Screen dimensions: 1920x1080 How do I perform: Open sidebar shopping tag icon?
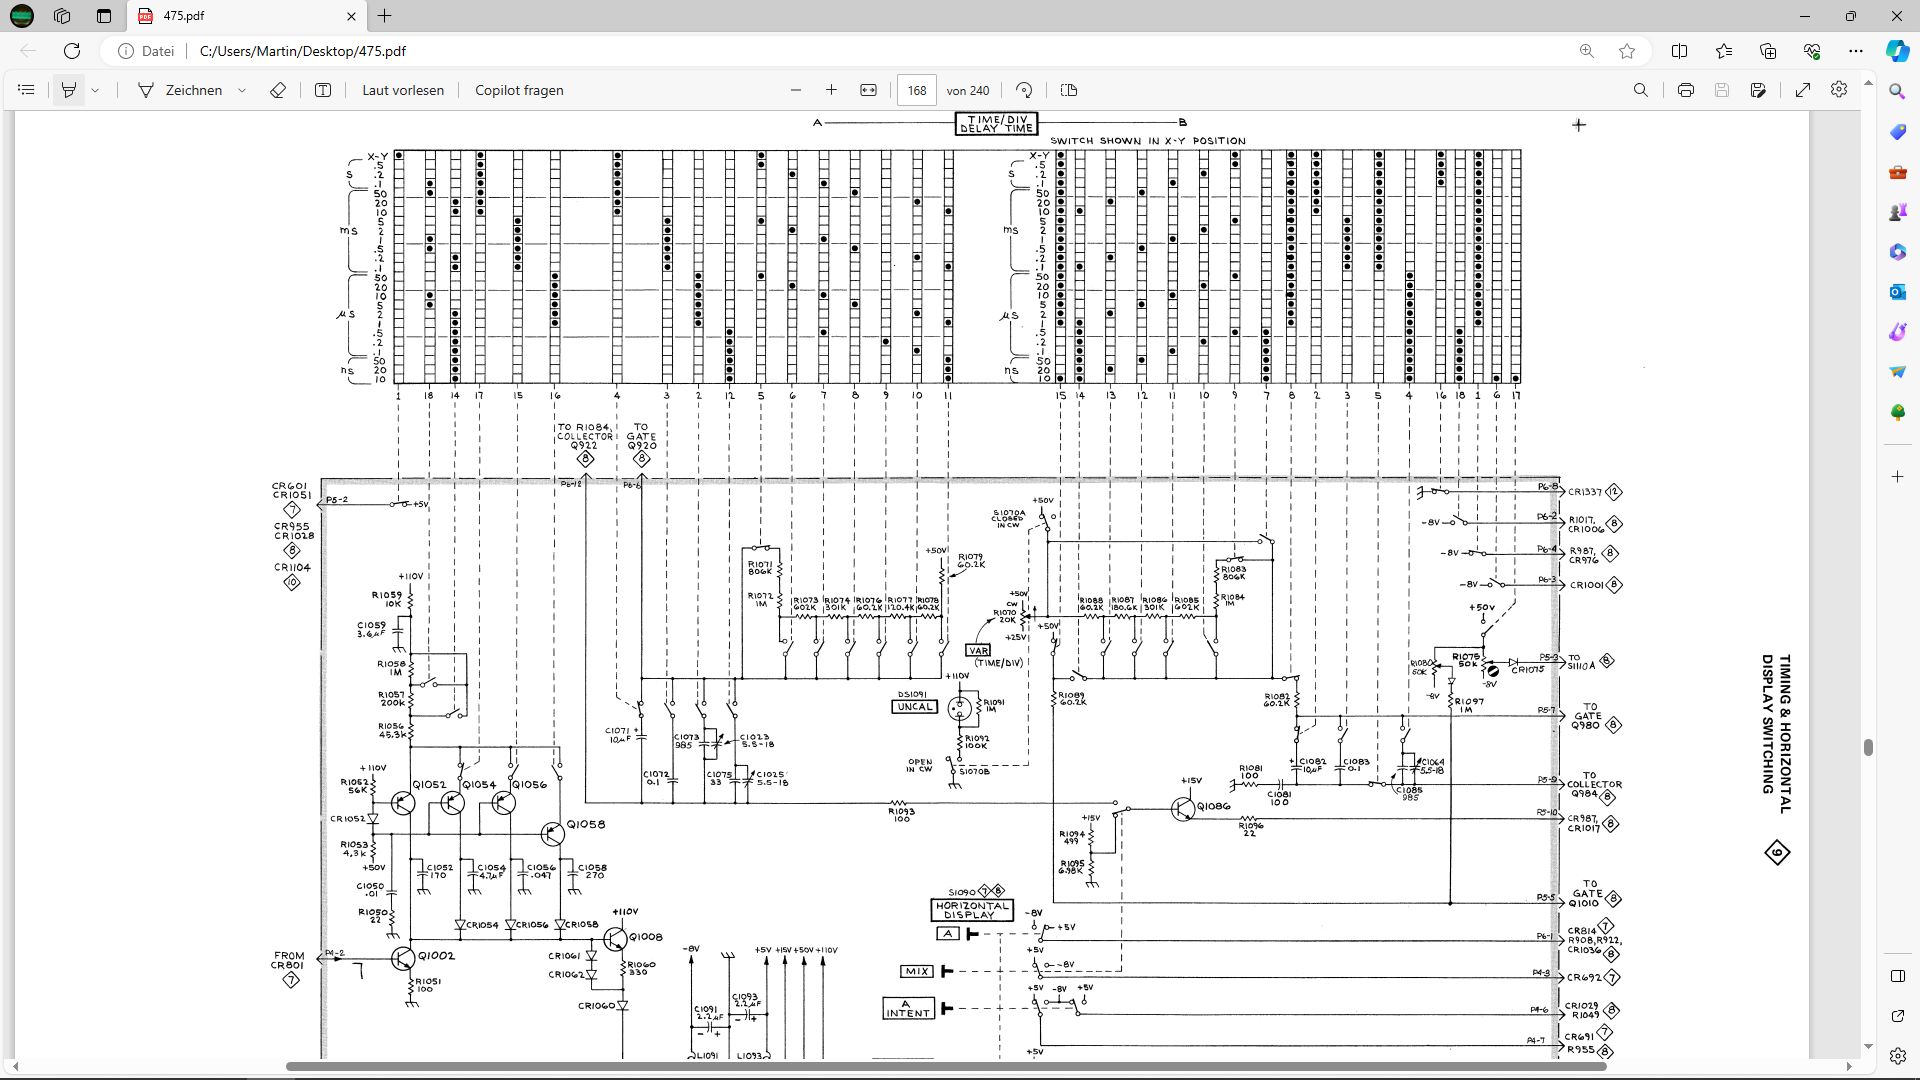point(1897,132)
